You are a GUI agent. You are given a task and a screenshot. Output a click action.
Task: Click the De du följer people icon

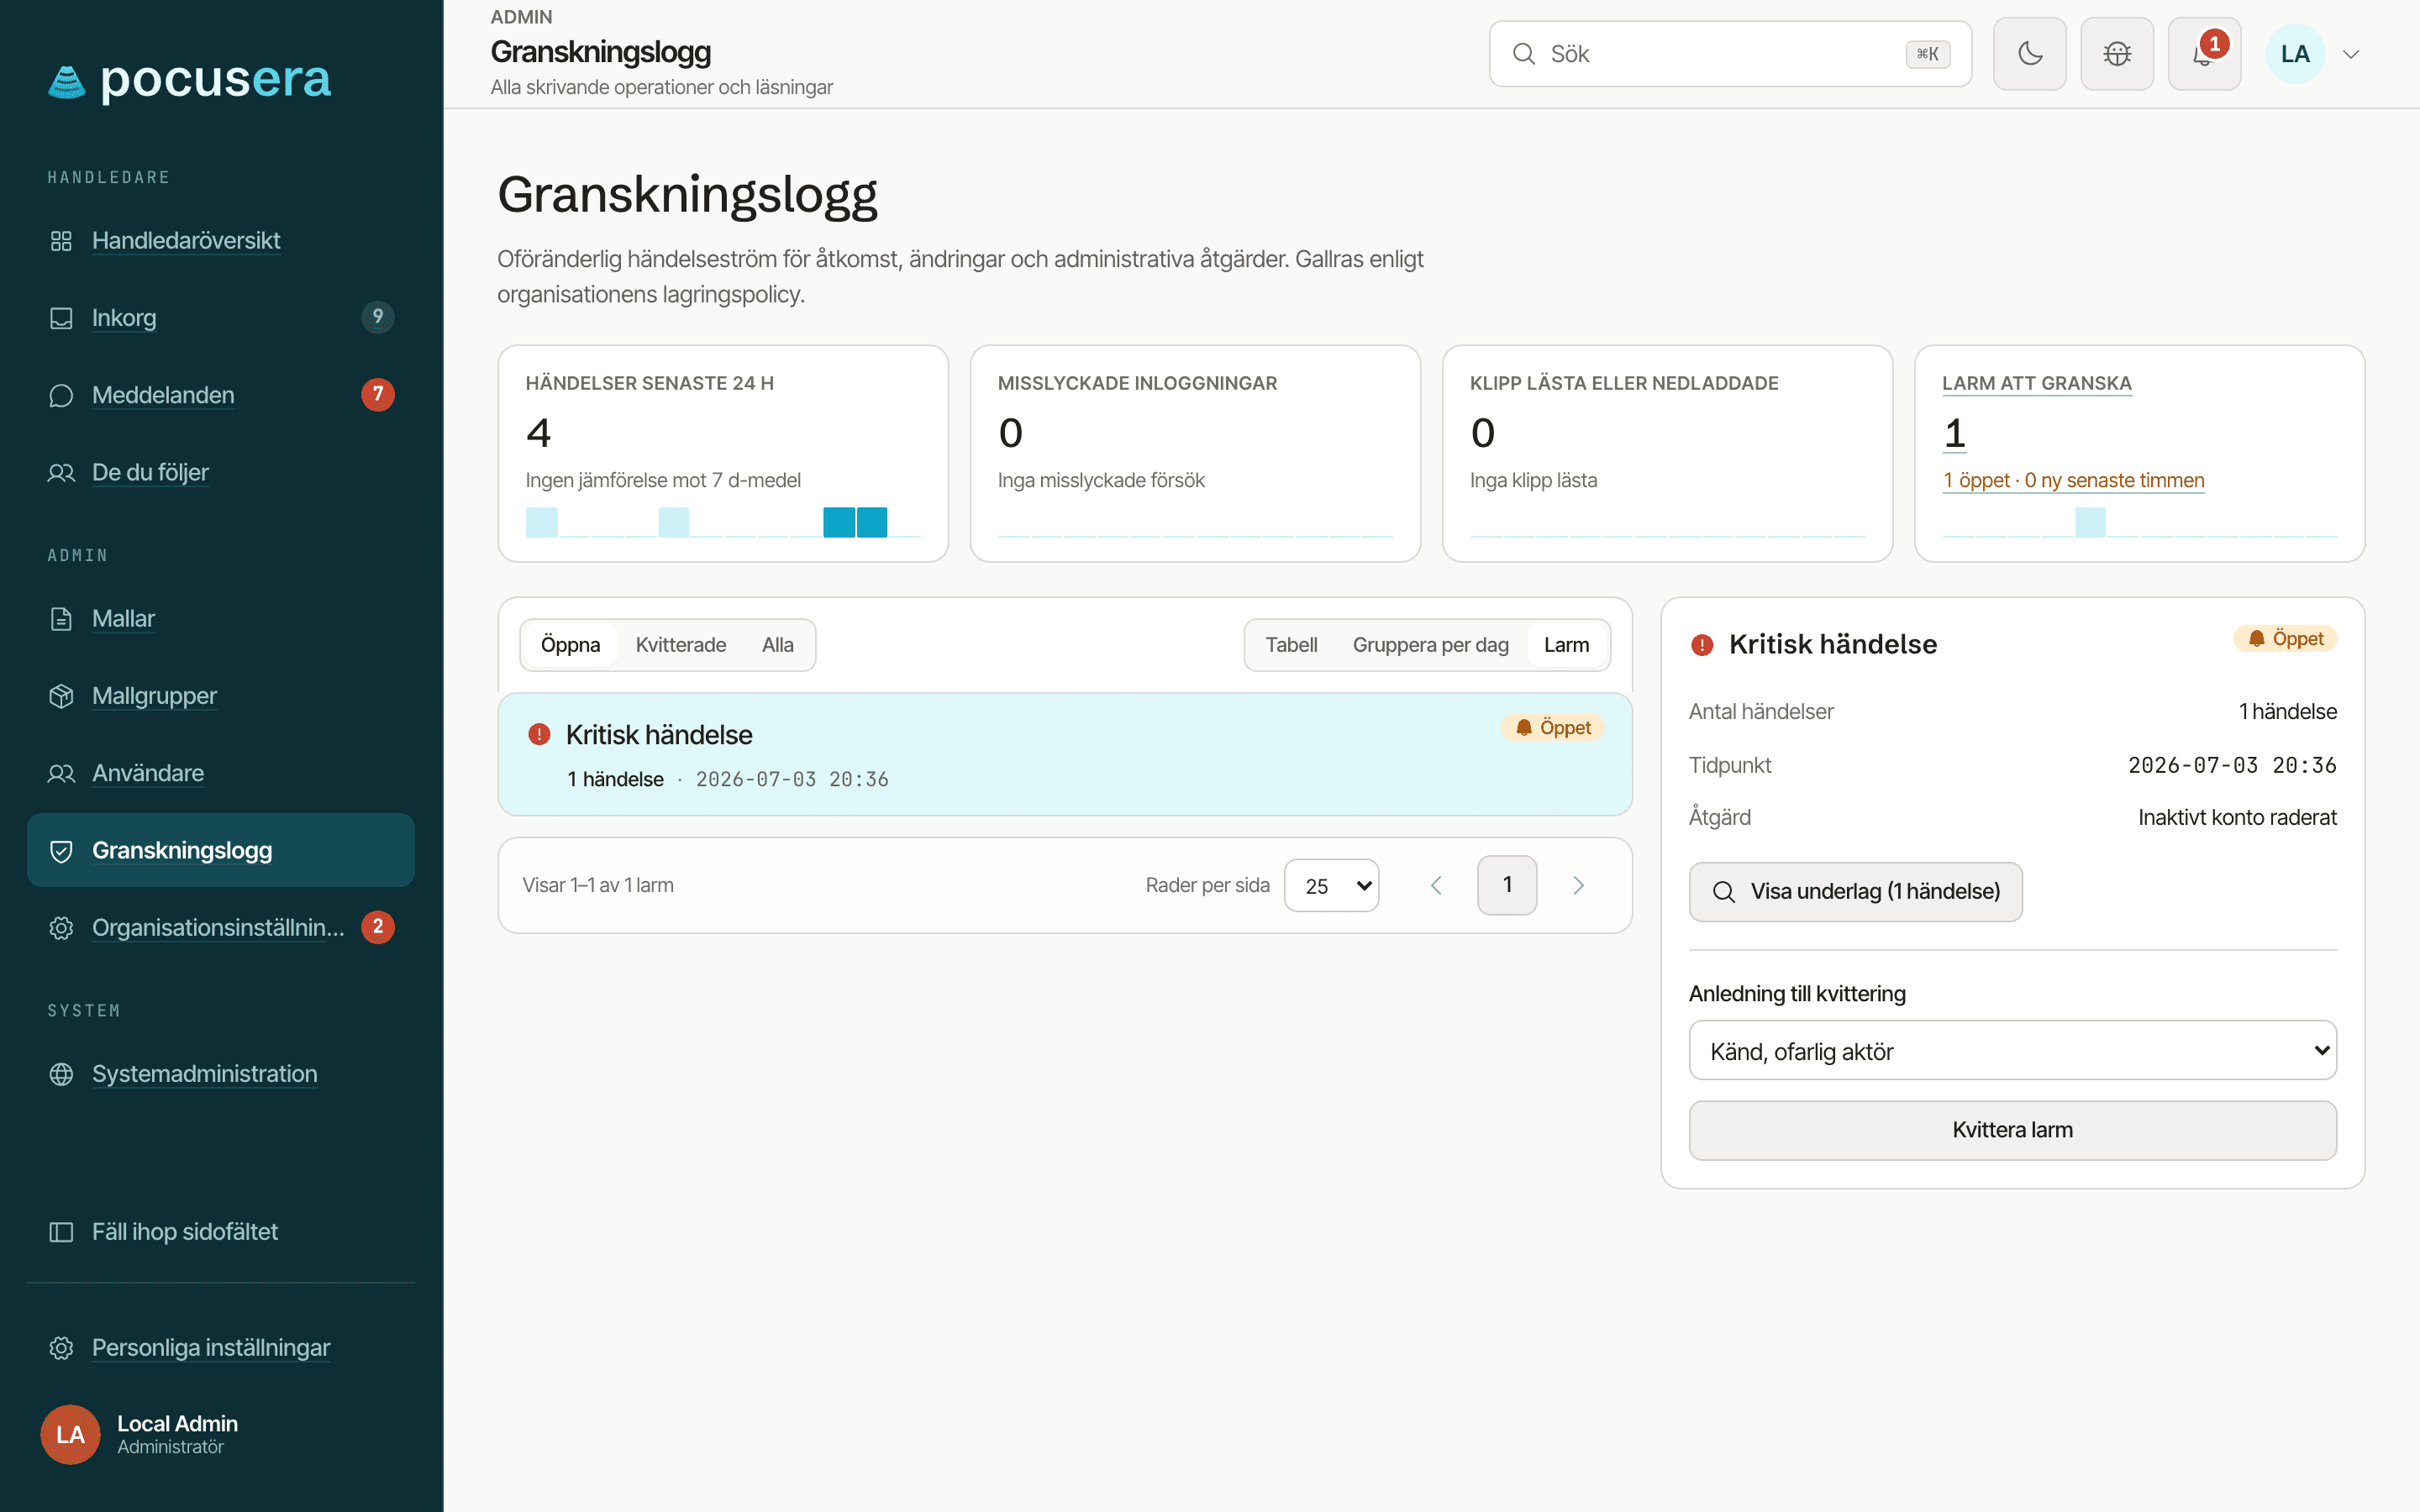61,473
